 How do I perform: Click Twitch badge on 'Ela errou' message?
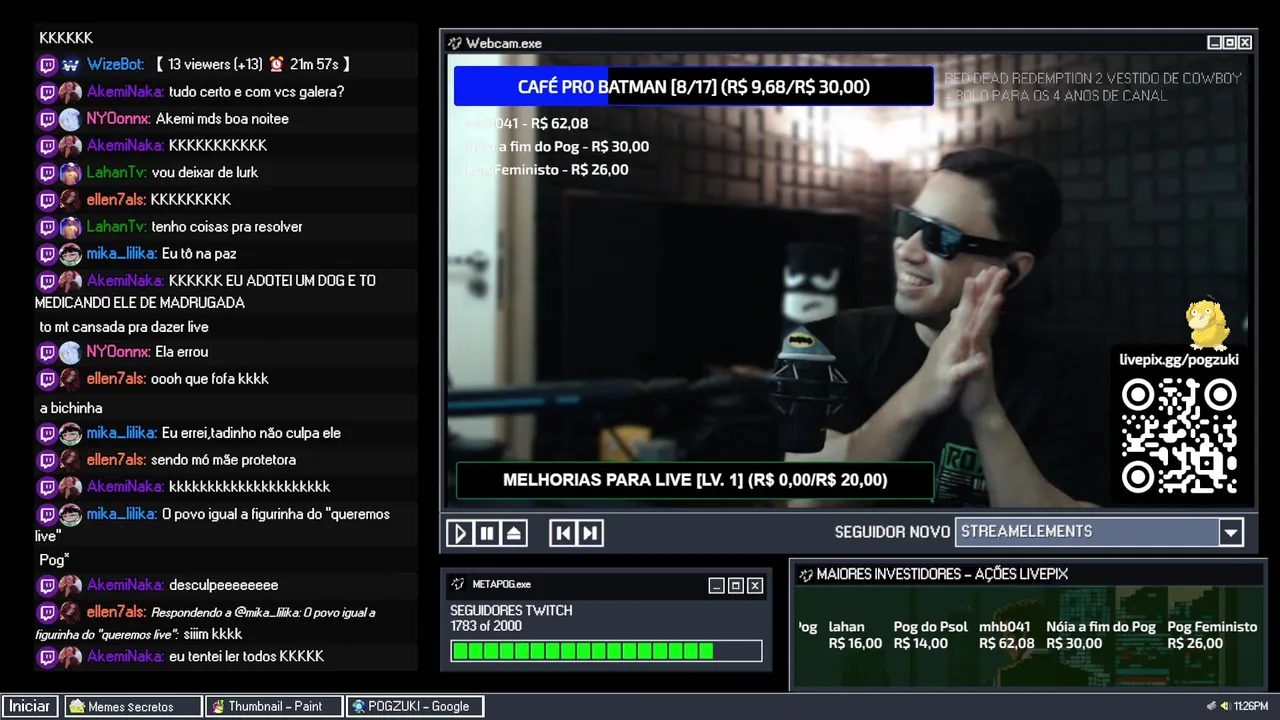tap(47, 353)
